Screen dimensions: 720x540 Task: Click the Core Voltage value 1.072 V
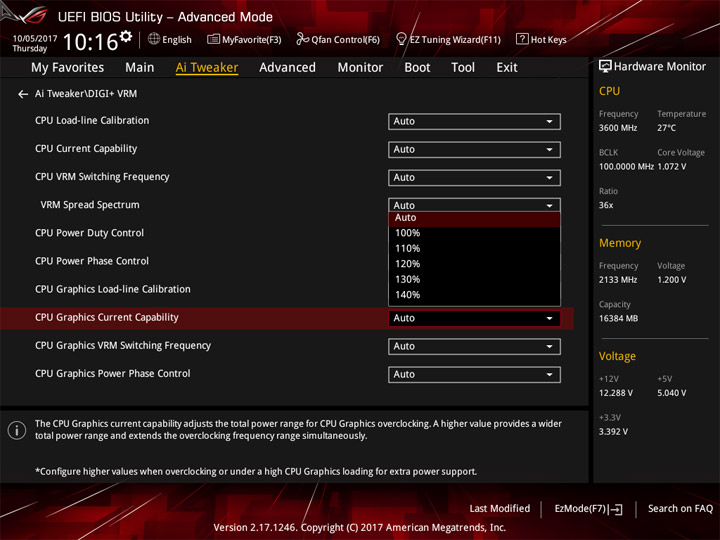[671, 167]
